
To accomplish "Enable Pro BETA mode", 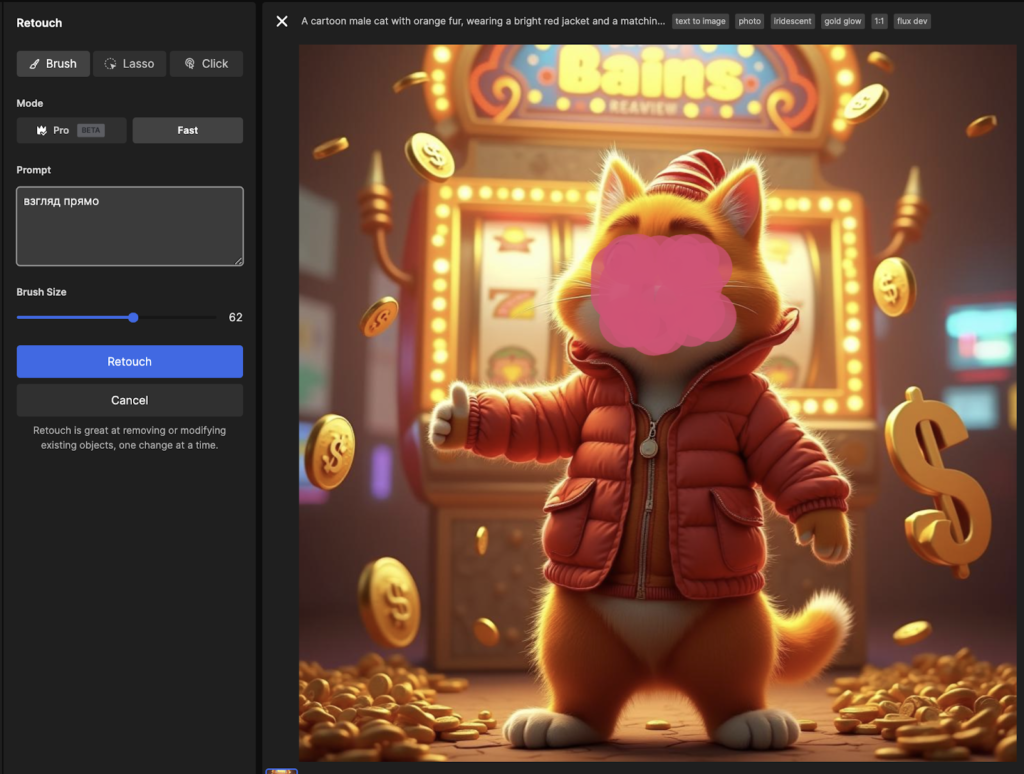I will [71, 130].
